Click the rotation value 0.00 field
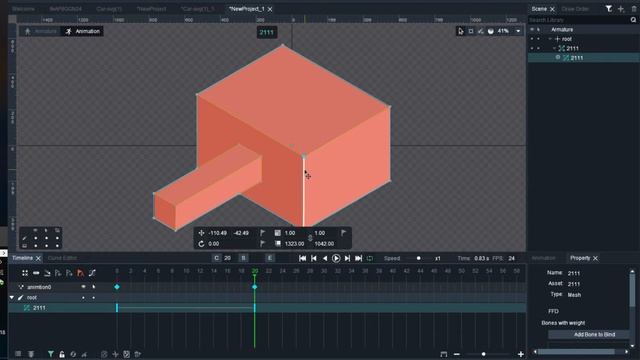640x360 pixels. pos(213,244)
